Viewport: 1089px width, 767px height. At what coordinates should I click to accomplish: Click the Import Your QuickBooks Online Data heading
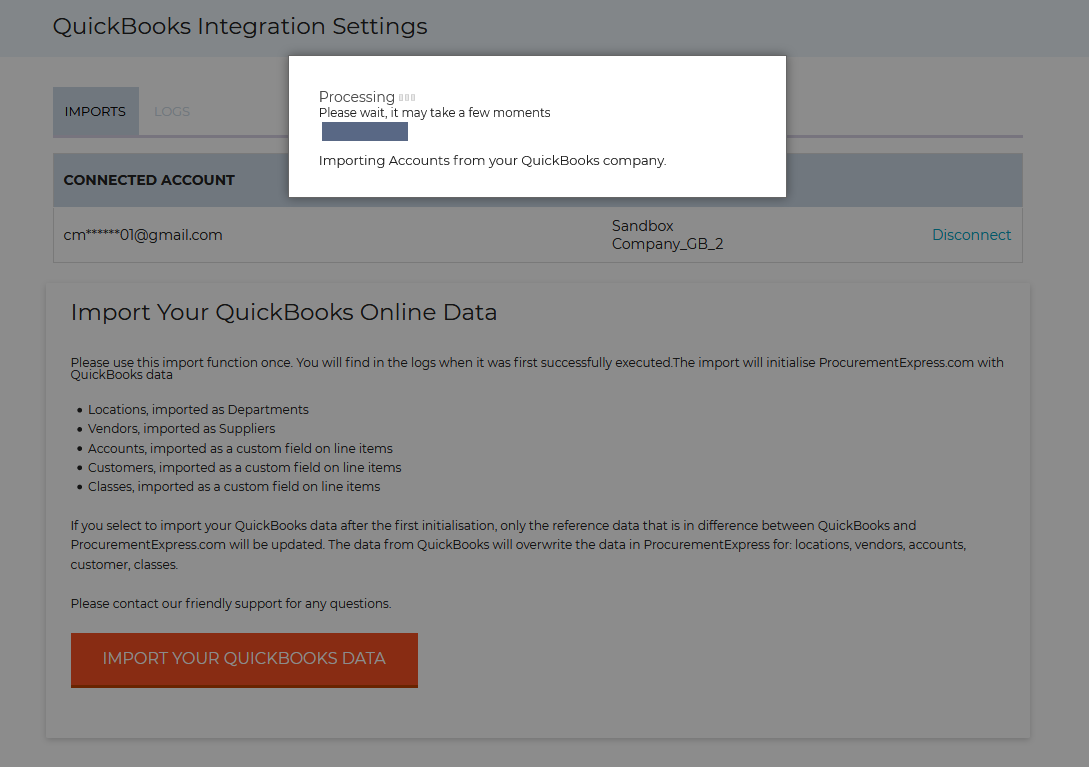(283, 312)
